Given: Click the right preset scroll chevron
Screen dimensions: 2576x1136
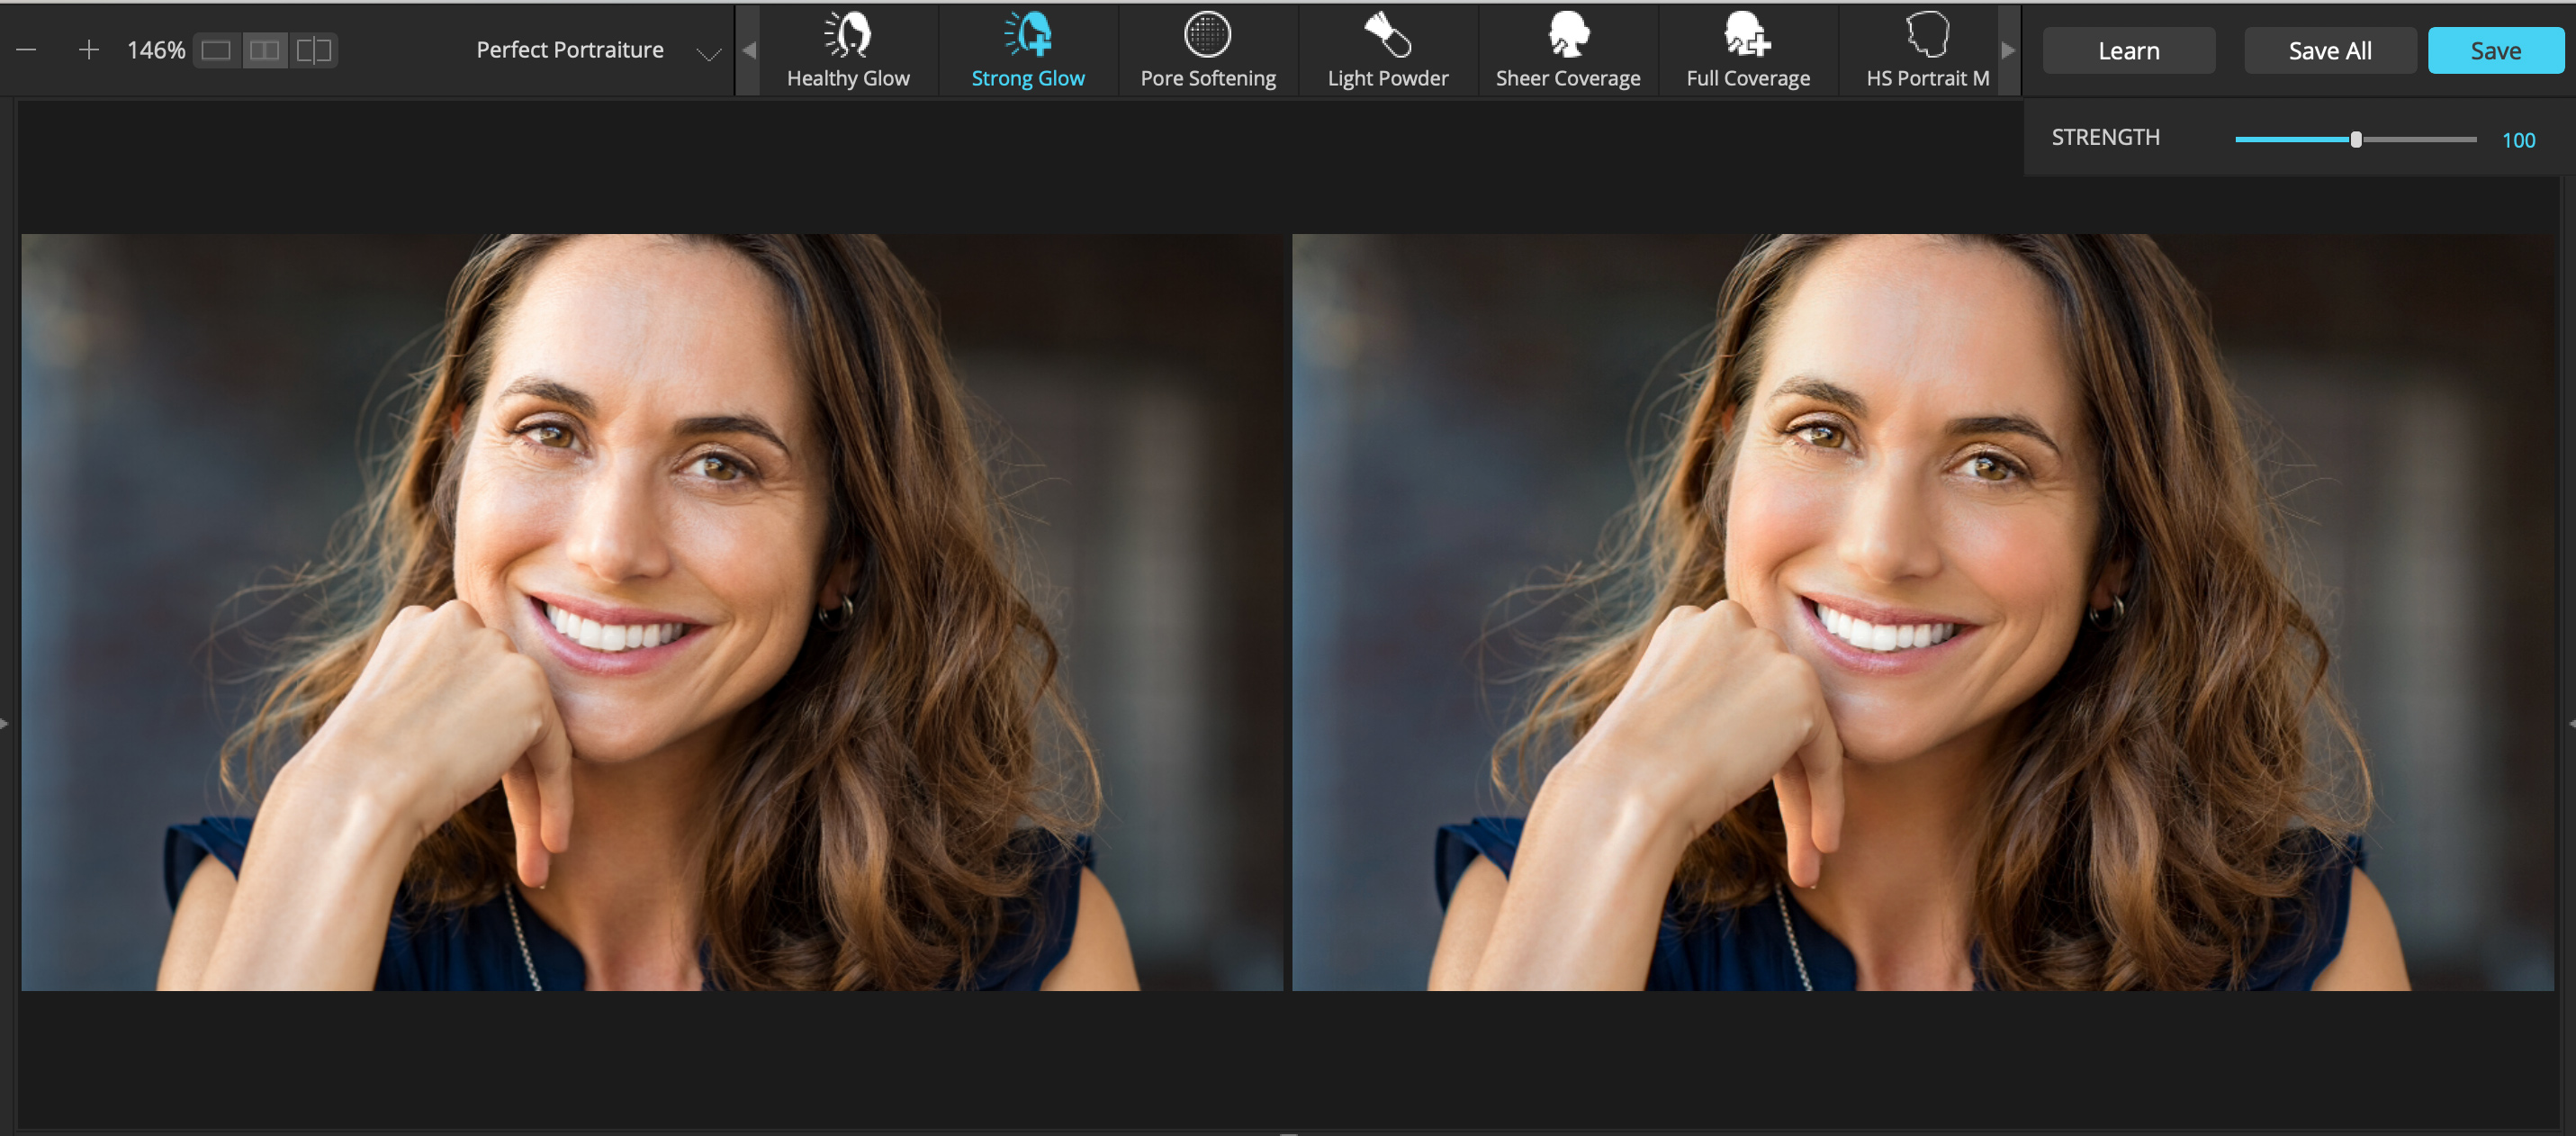Looking at the screenshot, I should pos(2010,49).
